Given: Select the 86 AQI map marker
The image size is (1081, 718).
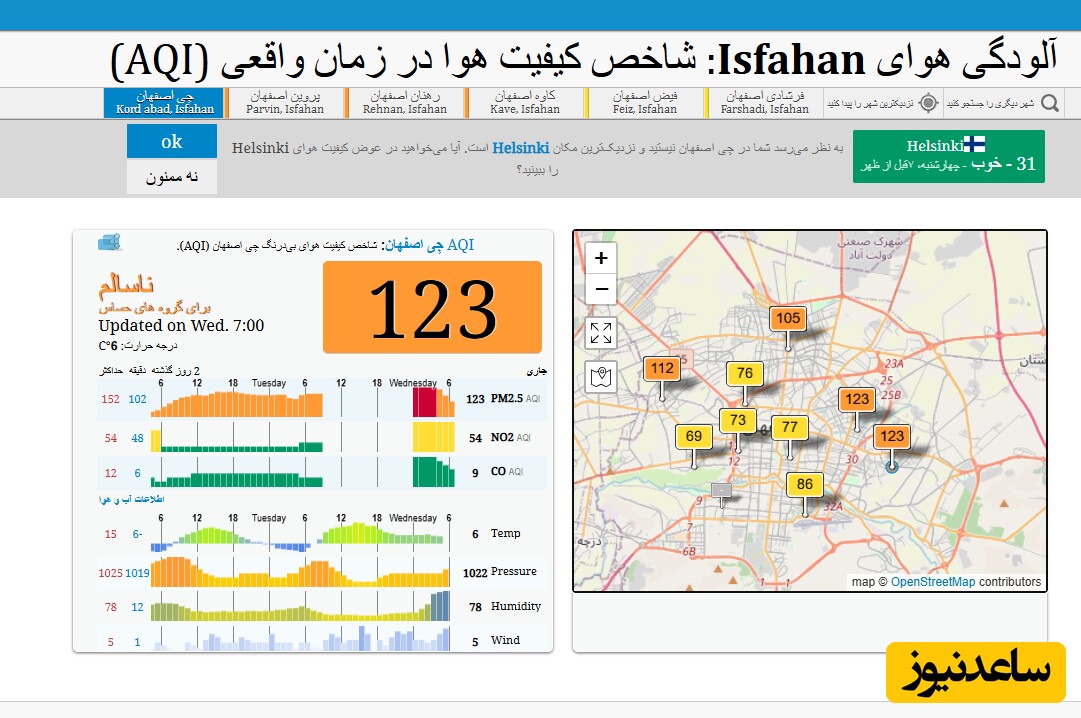Looking at the screenshot, I should tap(805, 484).
